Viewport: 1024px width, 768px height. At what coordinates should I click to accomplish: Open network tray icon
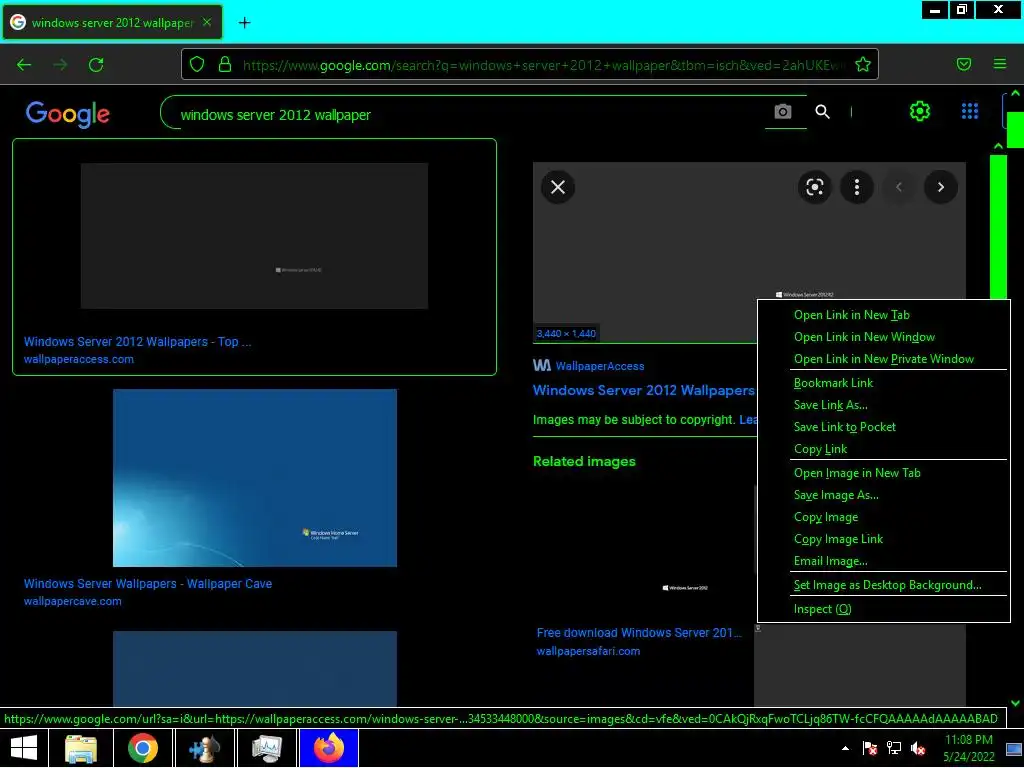coord(893,748)
